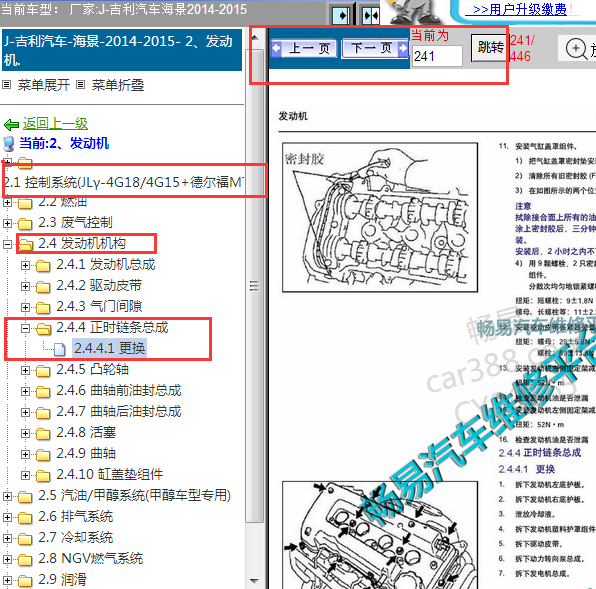Click the folder icon of 2.4.3 气门间隙

[x=43, y=307]
